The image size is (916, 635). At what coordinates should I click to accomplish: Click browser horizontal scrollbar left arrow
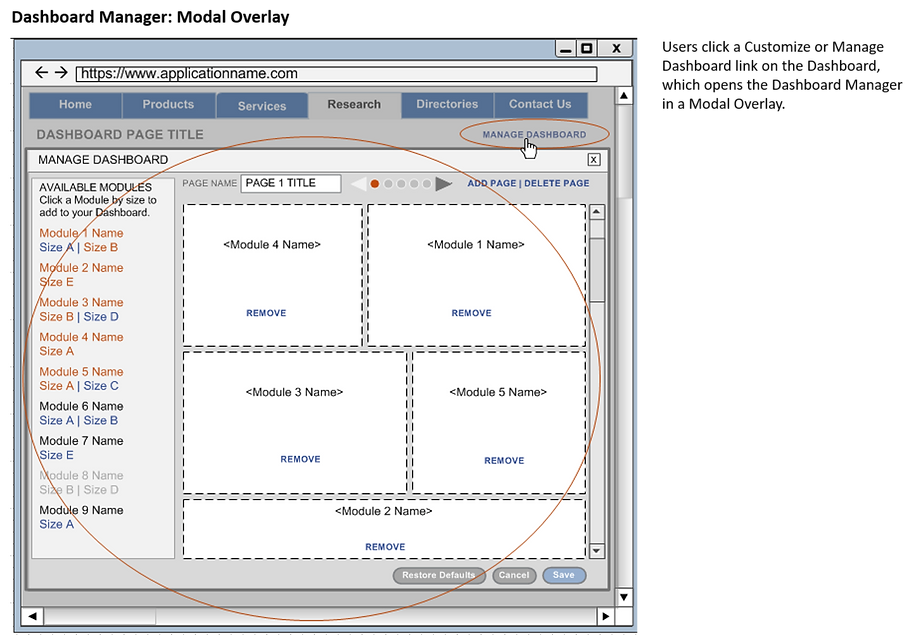tap(32, 616)
